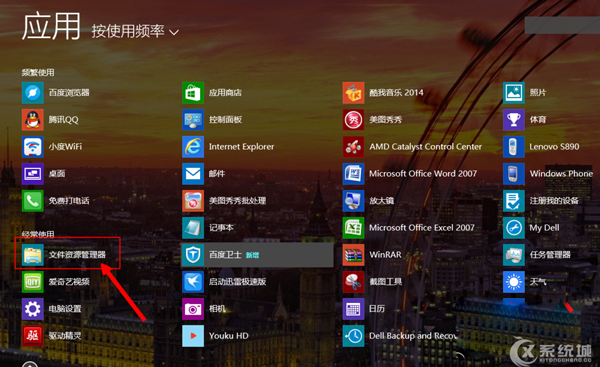Launch 百度浏览器 browser app
This screenshot has height=367, width=600.
coord(56,93)
